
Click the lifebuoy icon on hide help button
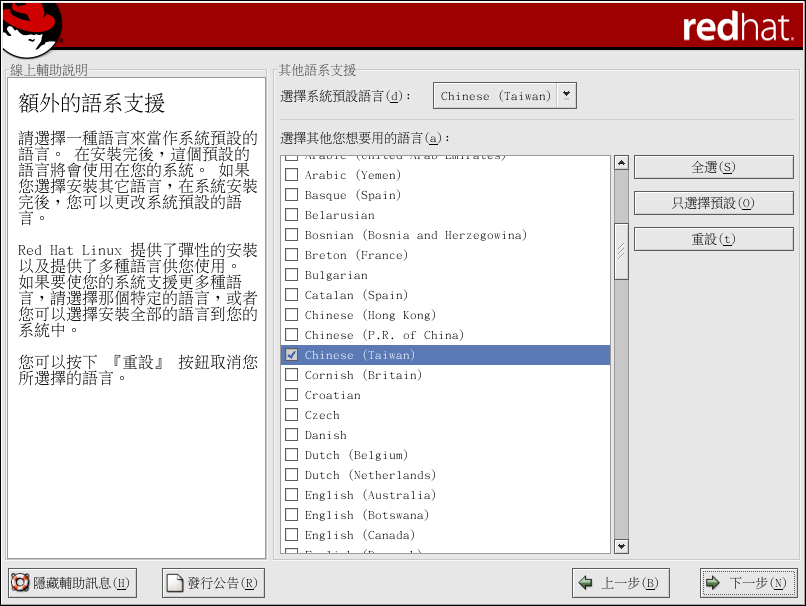pyautogui.click(x=20, y=583)
